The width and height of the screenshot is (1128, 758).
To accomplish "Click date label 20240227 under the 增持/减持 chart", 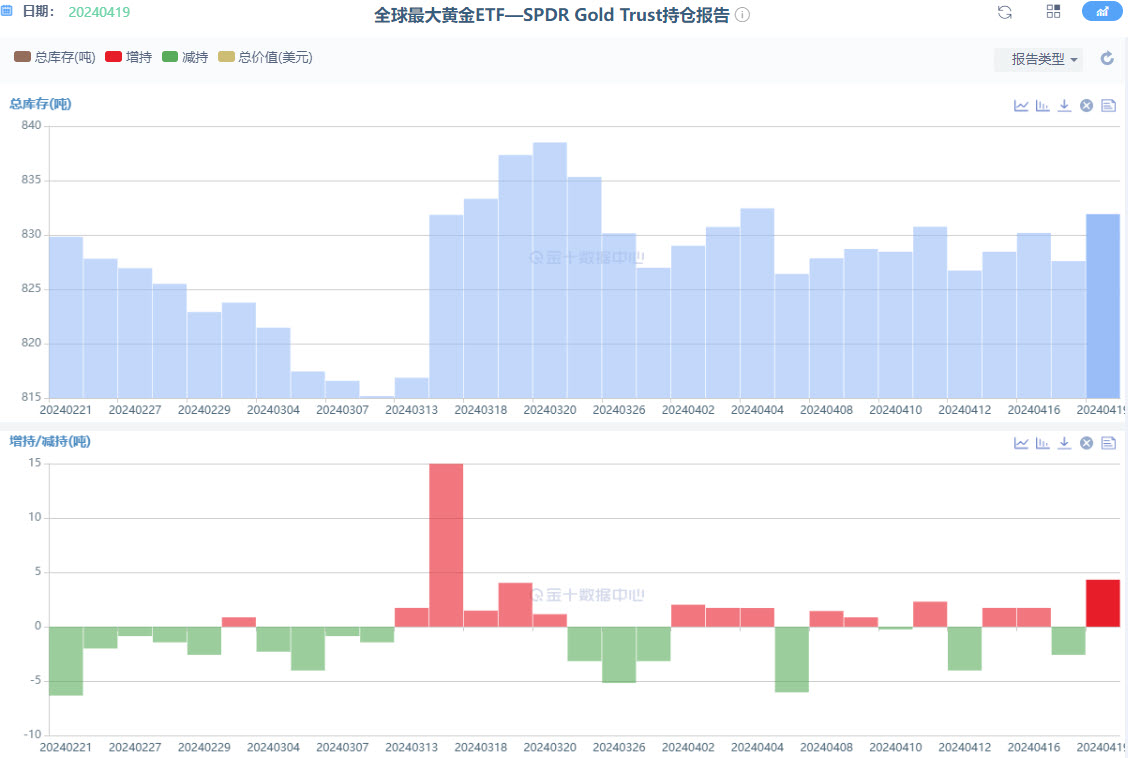I will coord(135,747).
